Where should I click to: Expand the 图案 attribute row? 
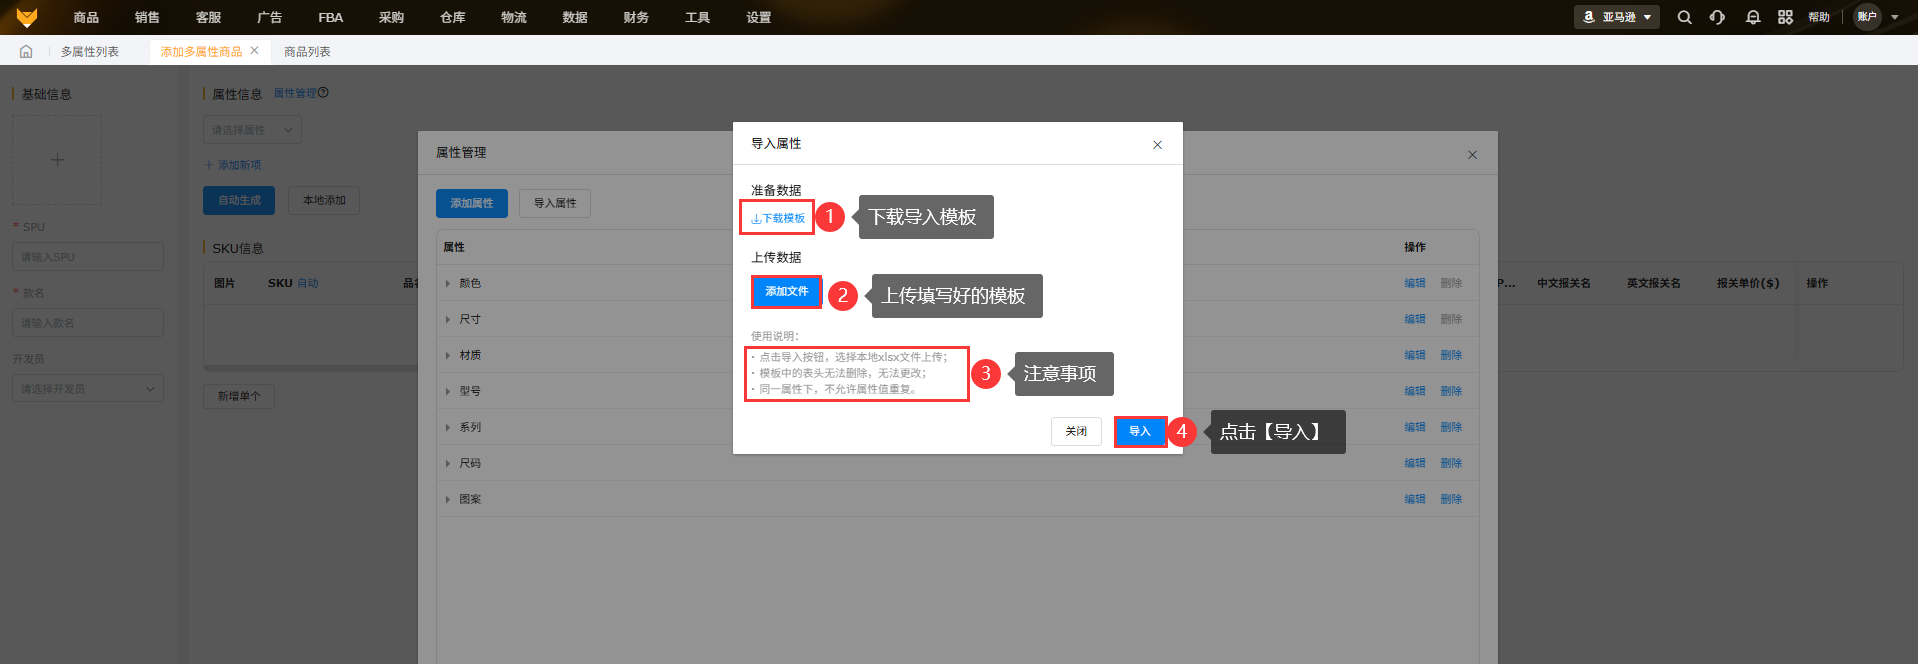pyautogui.click(x=448, y=500)
